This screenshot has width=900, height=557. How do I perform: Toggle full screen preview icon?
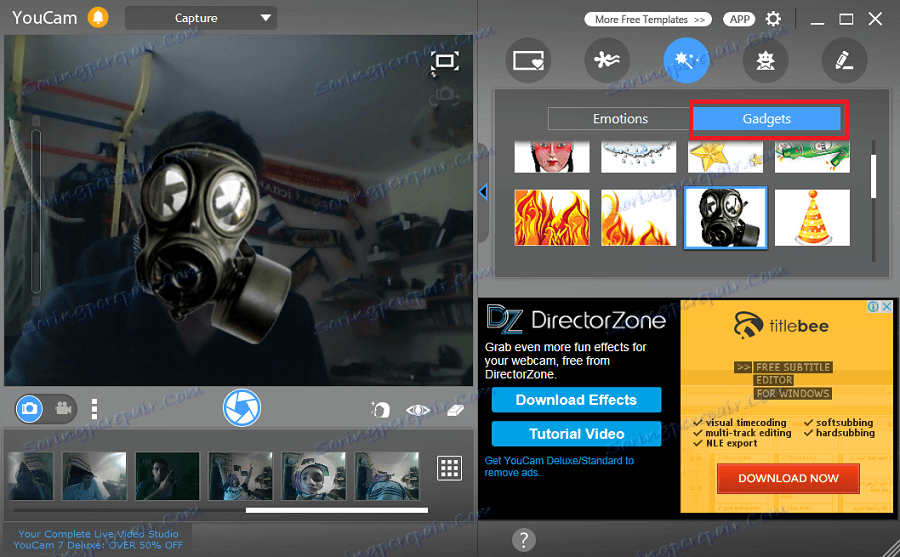pos(445,61)
